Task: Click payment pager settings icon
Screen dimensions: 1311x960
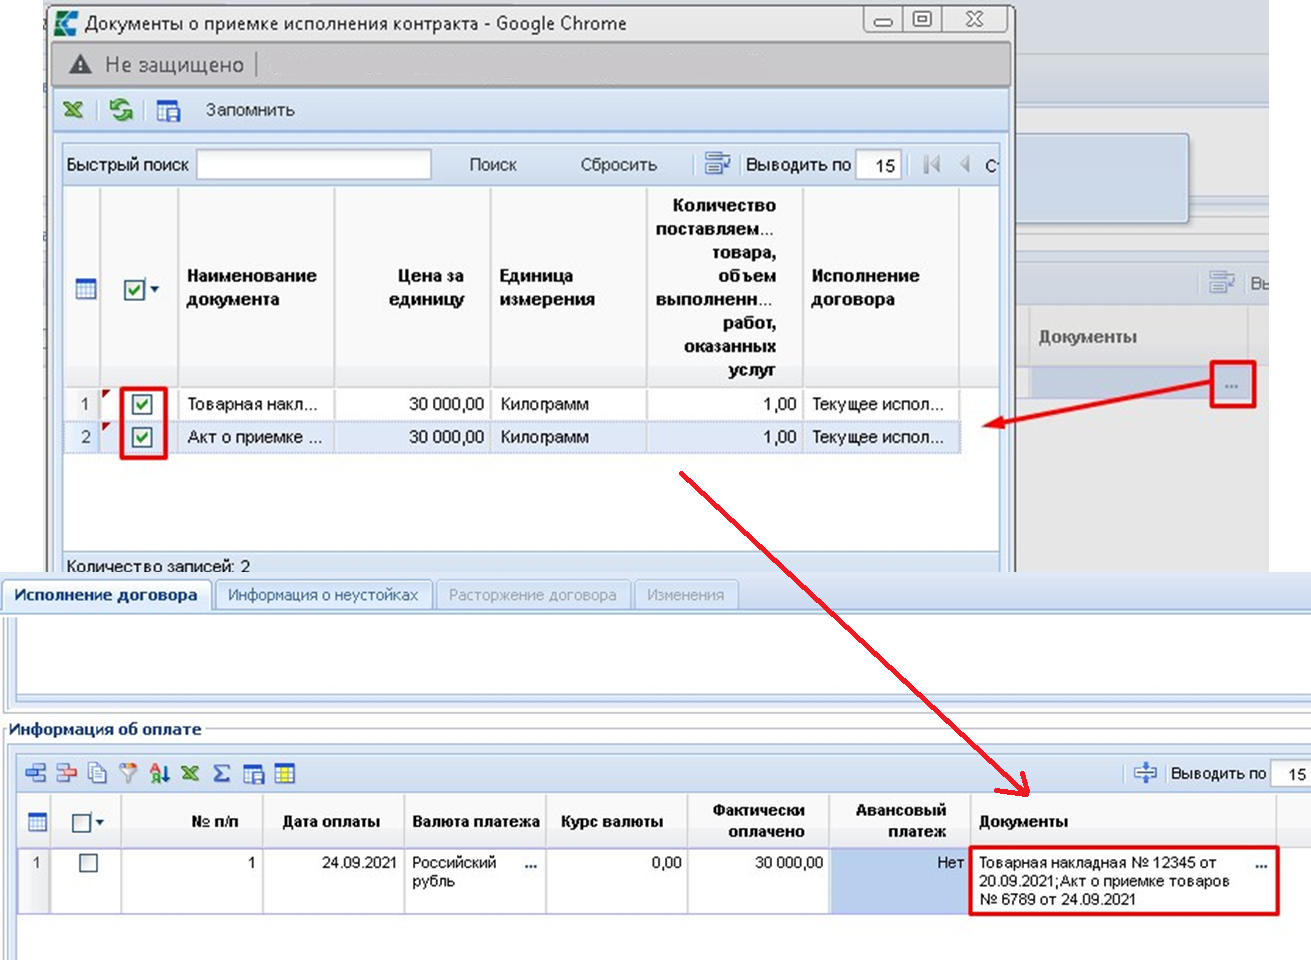Action: [x=1146, y=773]
